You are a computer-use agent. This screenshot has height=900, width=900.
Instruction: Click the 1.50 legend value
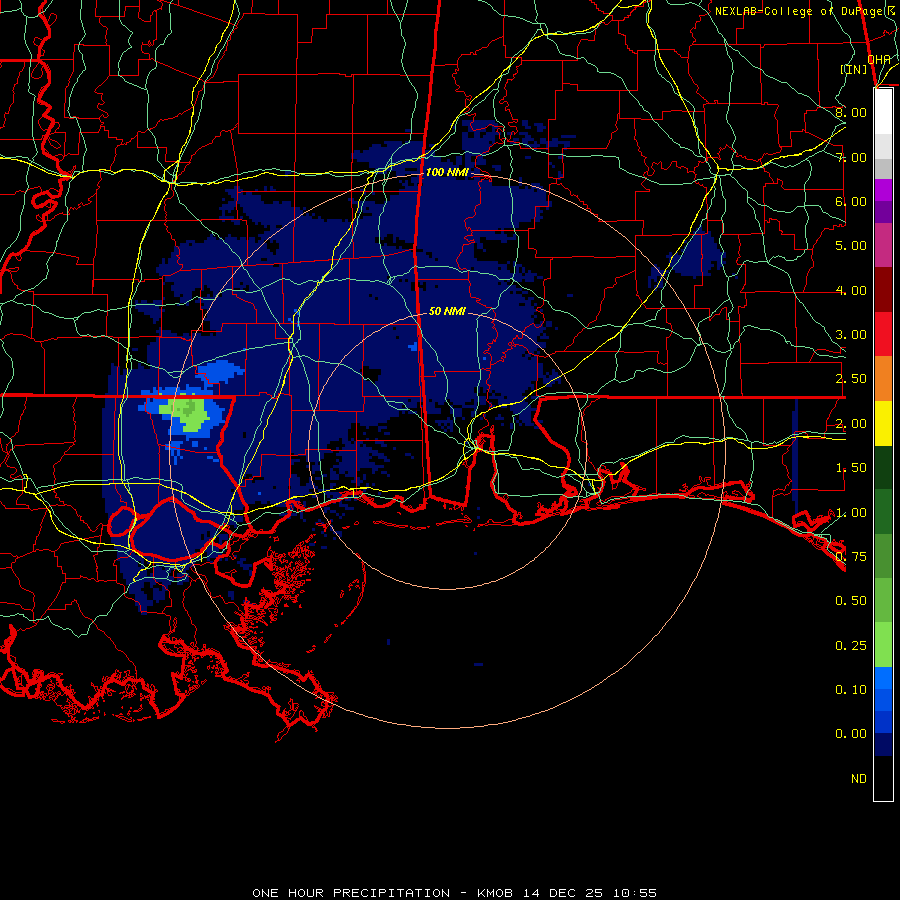[x=851, y=468]
